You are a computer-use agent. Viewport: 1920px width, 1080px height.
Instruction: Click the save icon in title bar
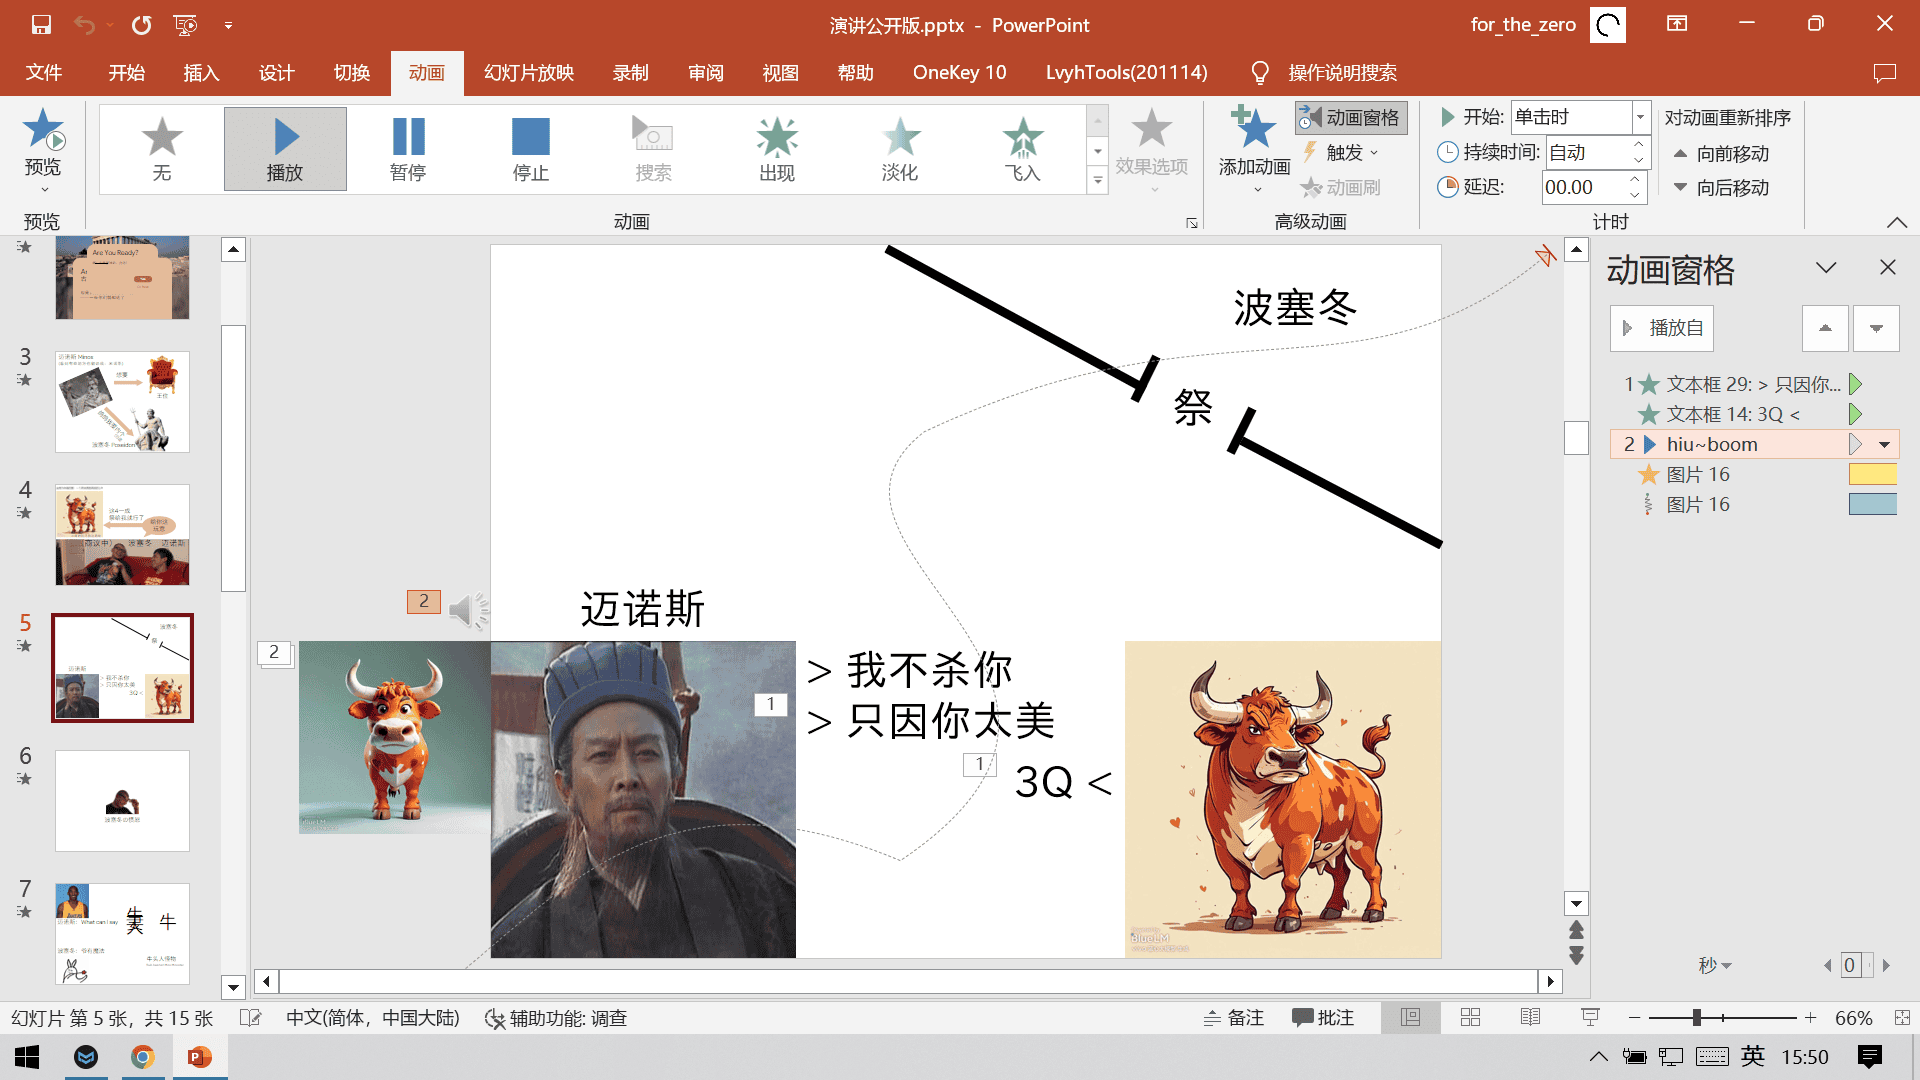41,24
